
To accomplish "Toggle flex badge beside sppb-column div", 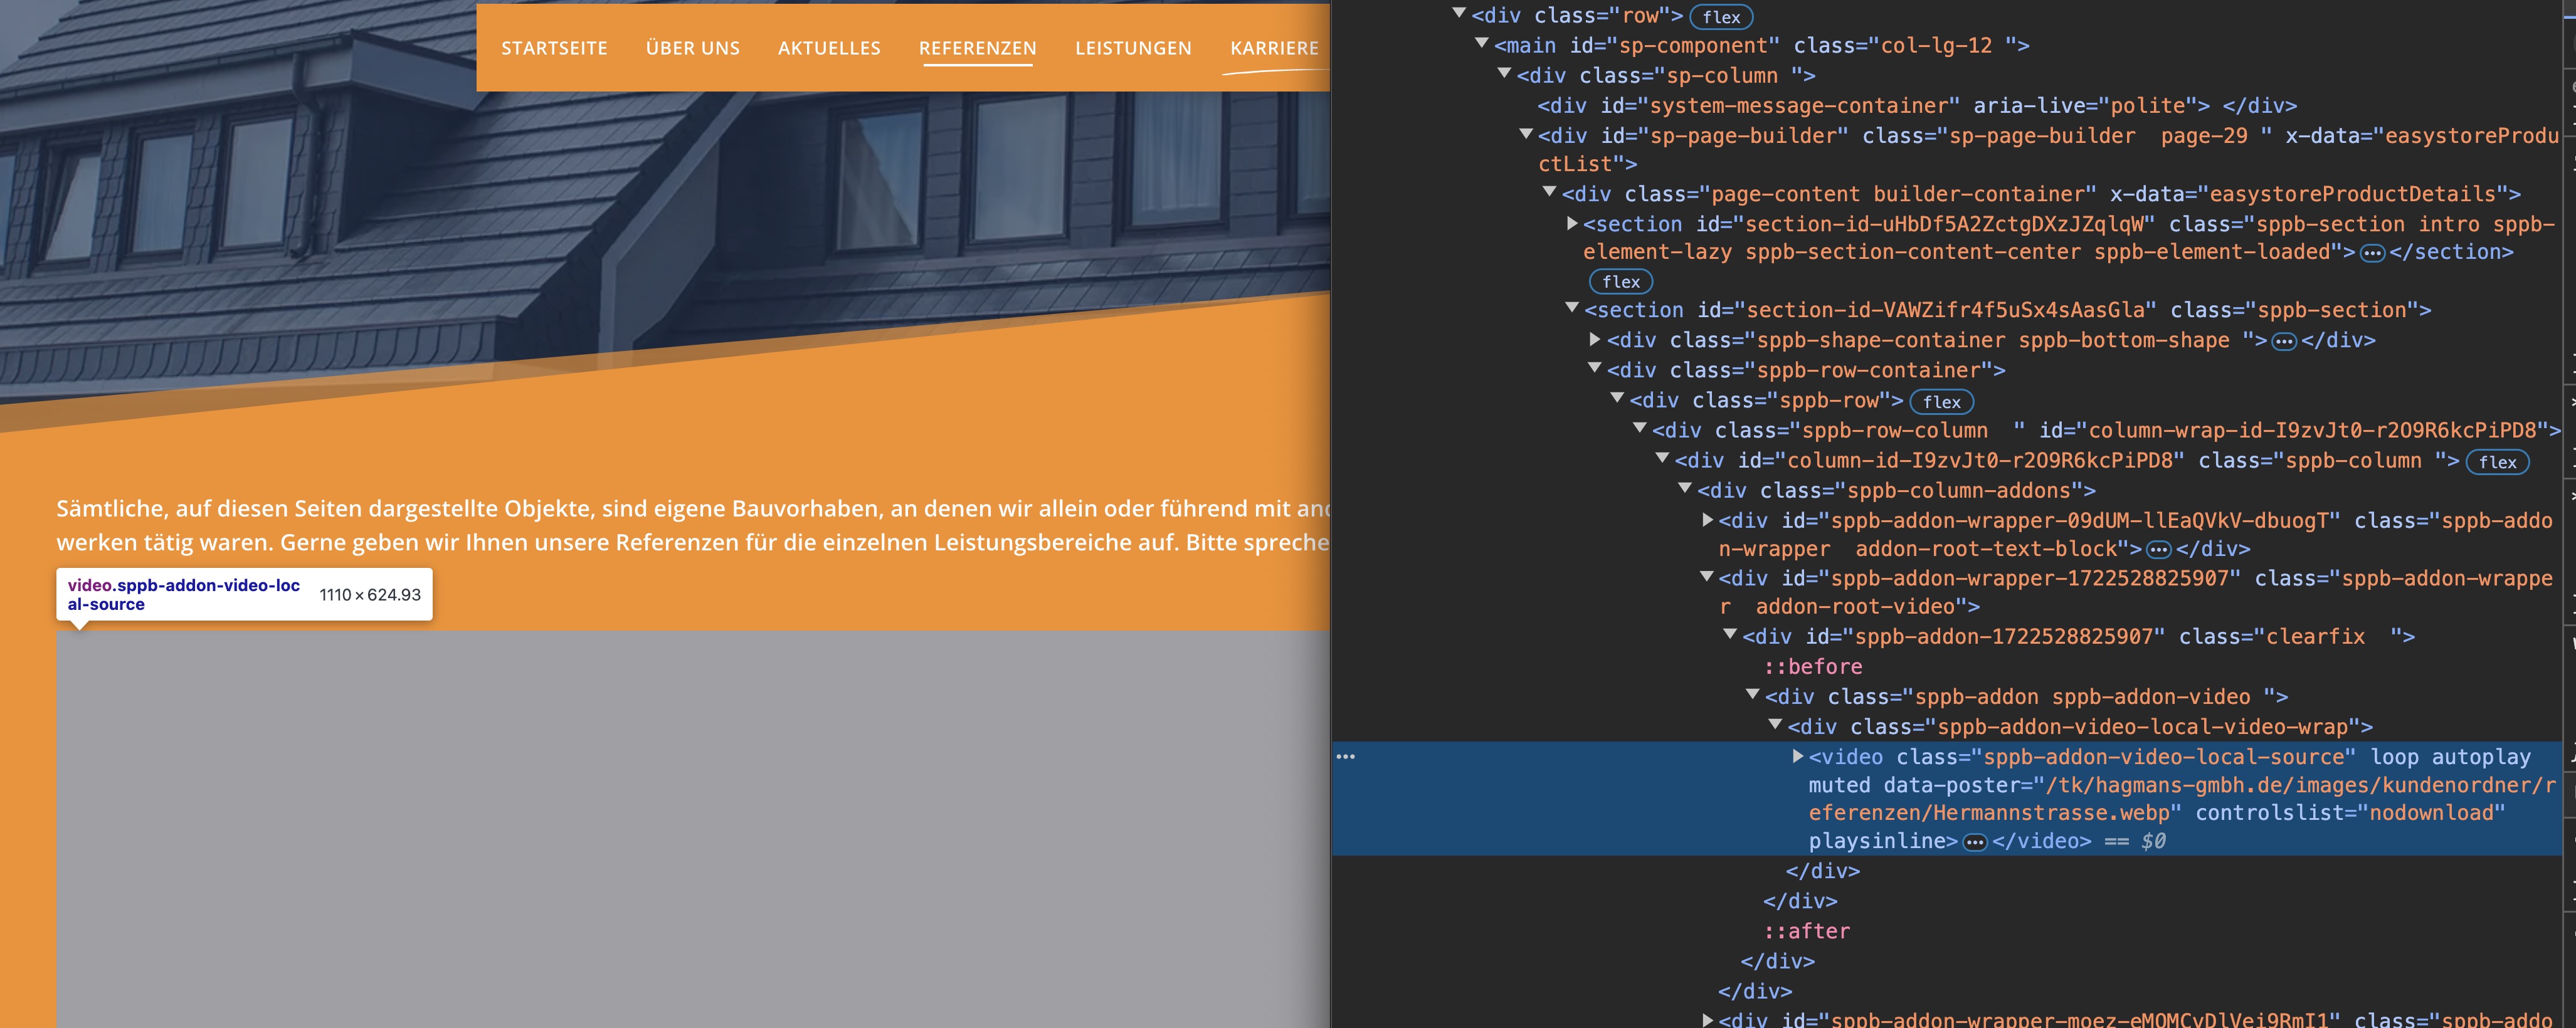I will [x=2497, y=462].
